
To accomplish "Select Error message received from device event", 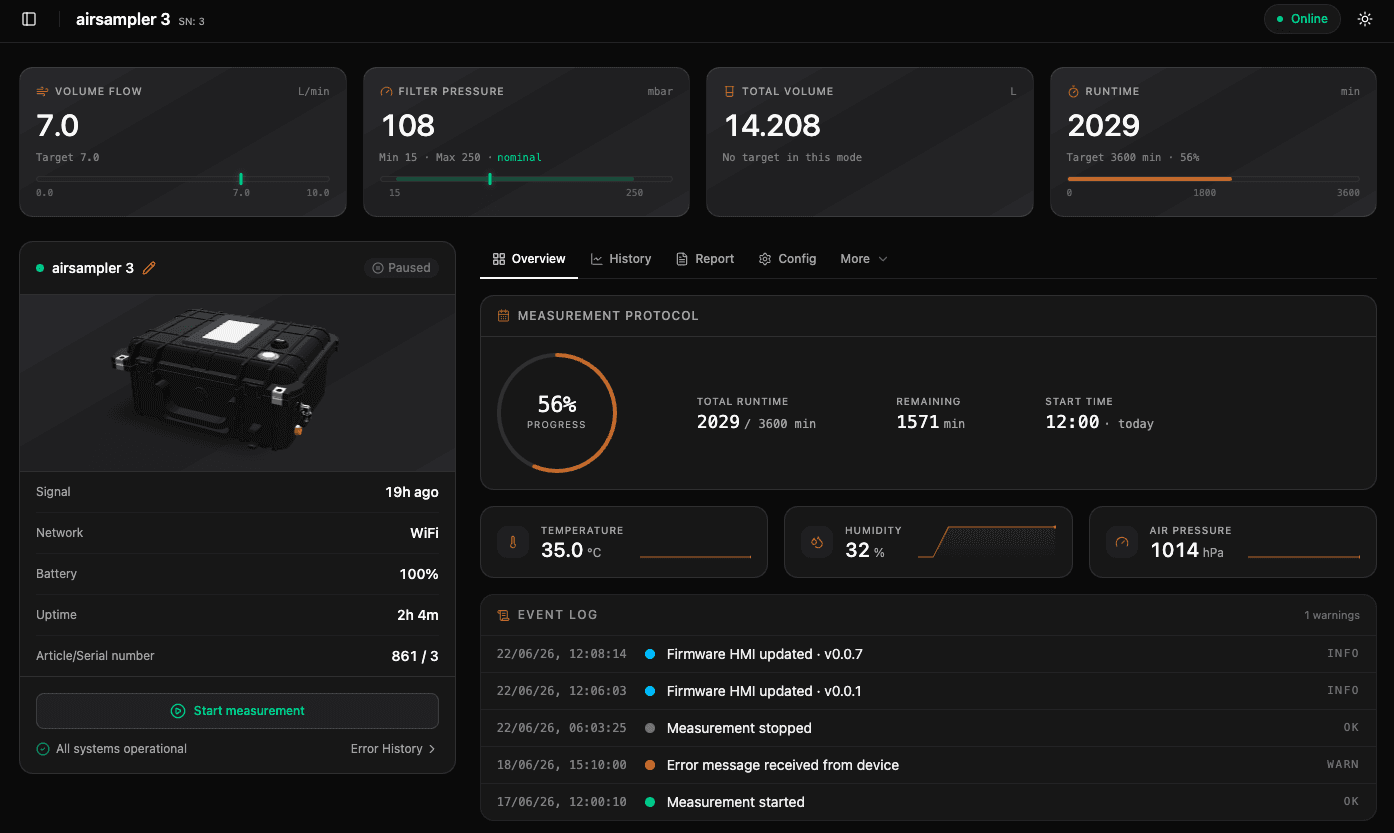I will 928,765.
